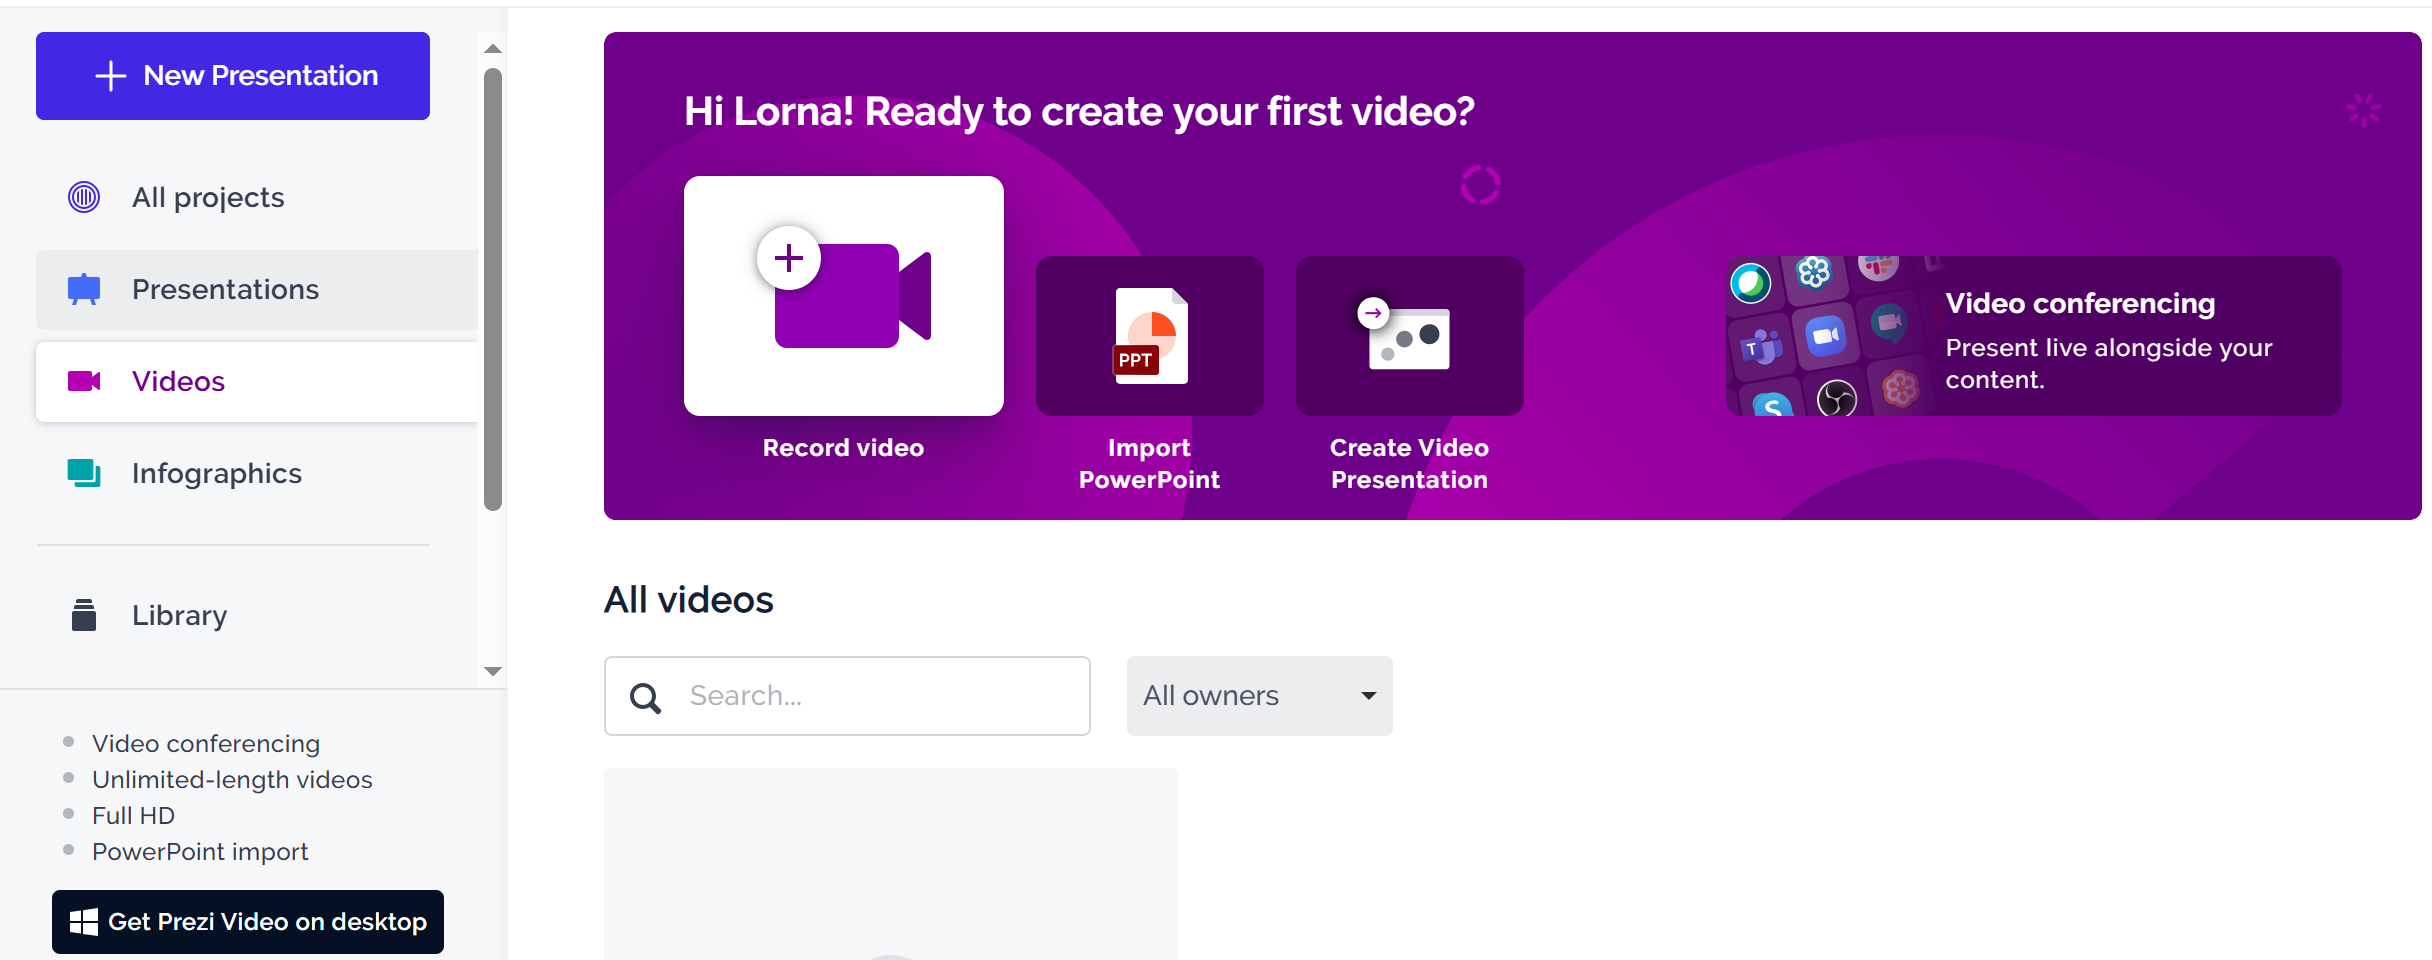Click the OBS icon in conferencing card
Screen dimensions: 2432x960
pos(1837,400)
